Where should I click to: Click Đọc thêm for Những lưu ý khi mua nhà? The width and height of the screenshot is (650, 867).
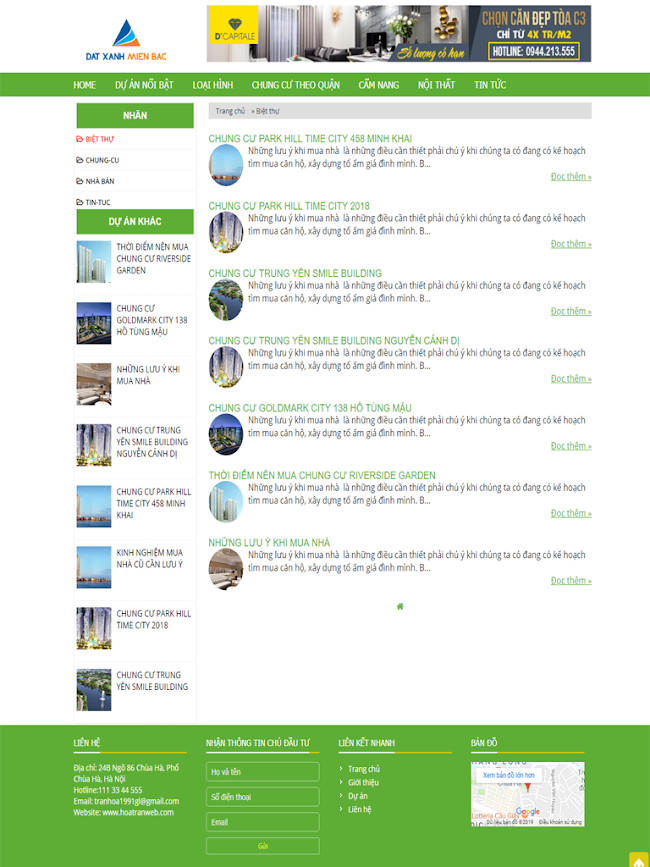(x=571, y=581)
